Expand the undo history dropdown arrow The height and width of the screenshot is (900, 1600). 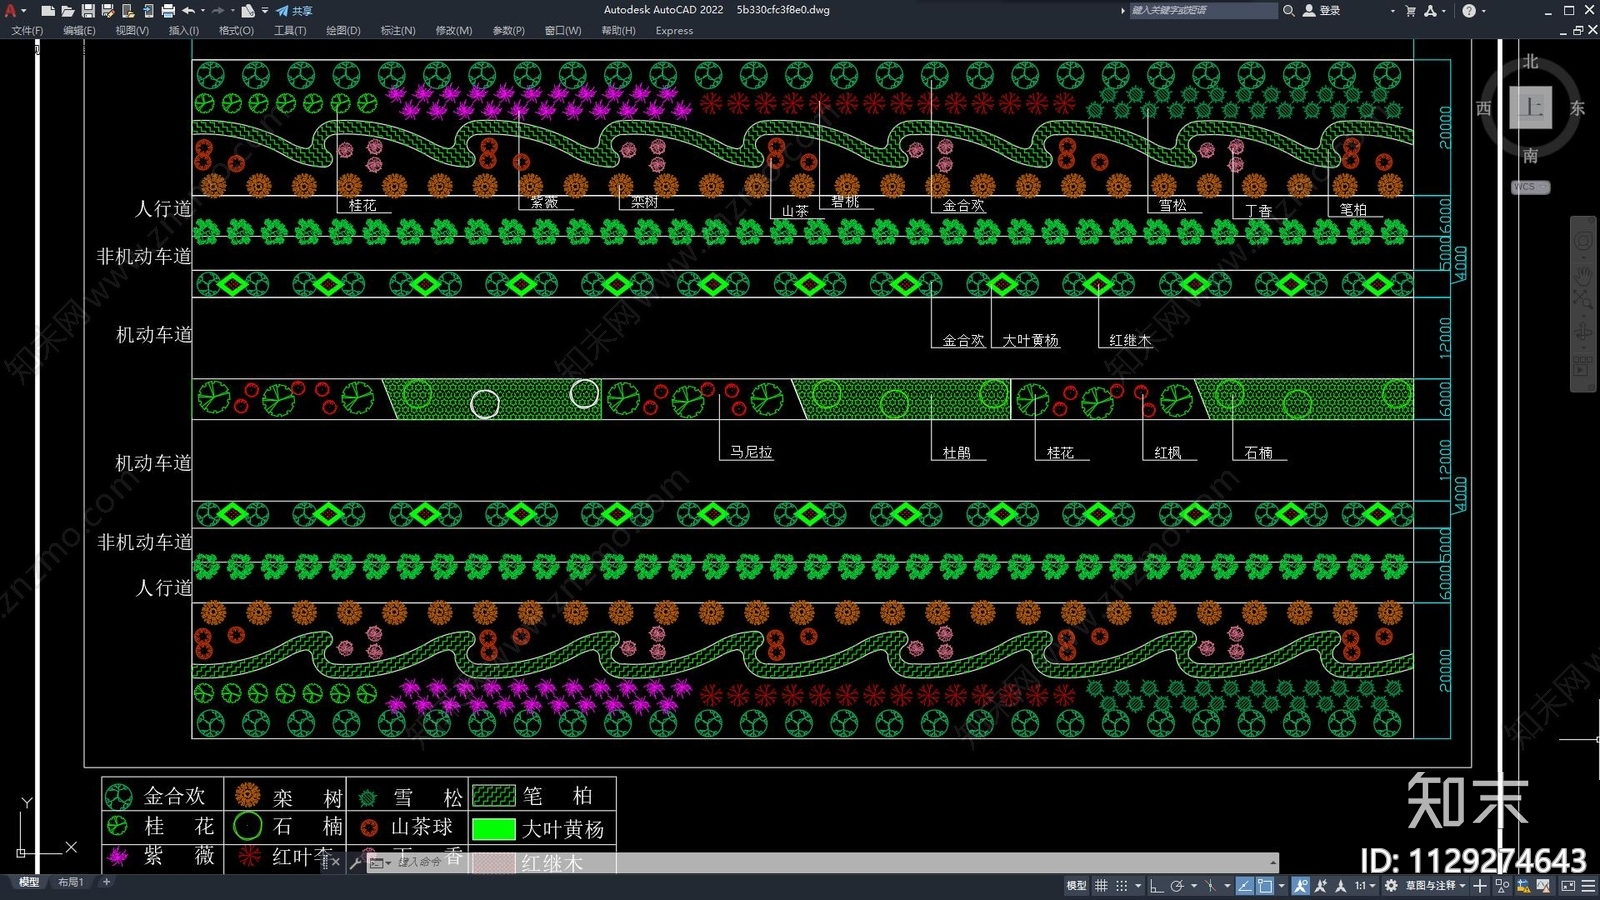point(202,10)
